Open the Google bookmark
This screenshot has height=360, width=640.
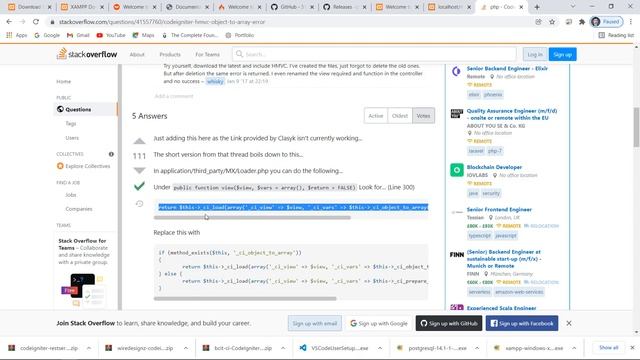pos(47,35)
